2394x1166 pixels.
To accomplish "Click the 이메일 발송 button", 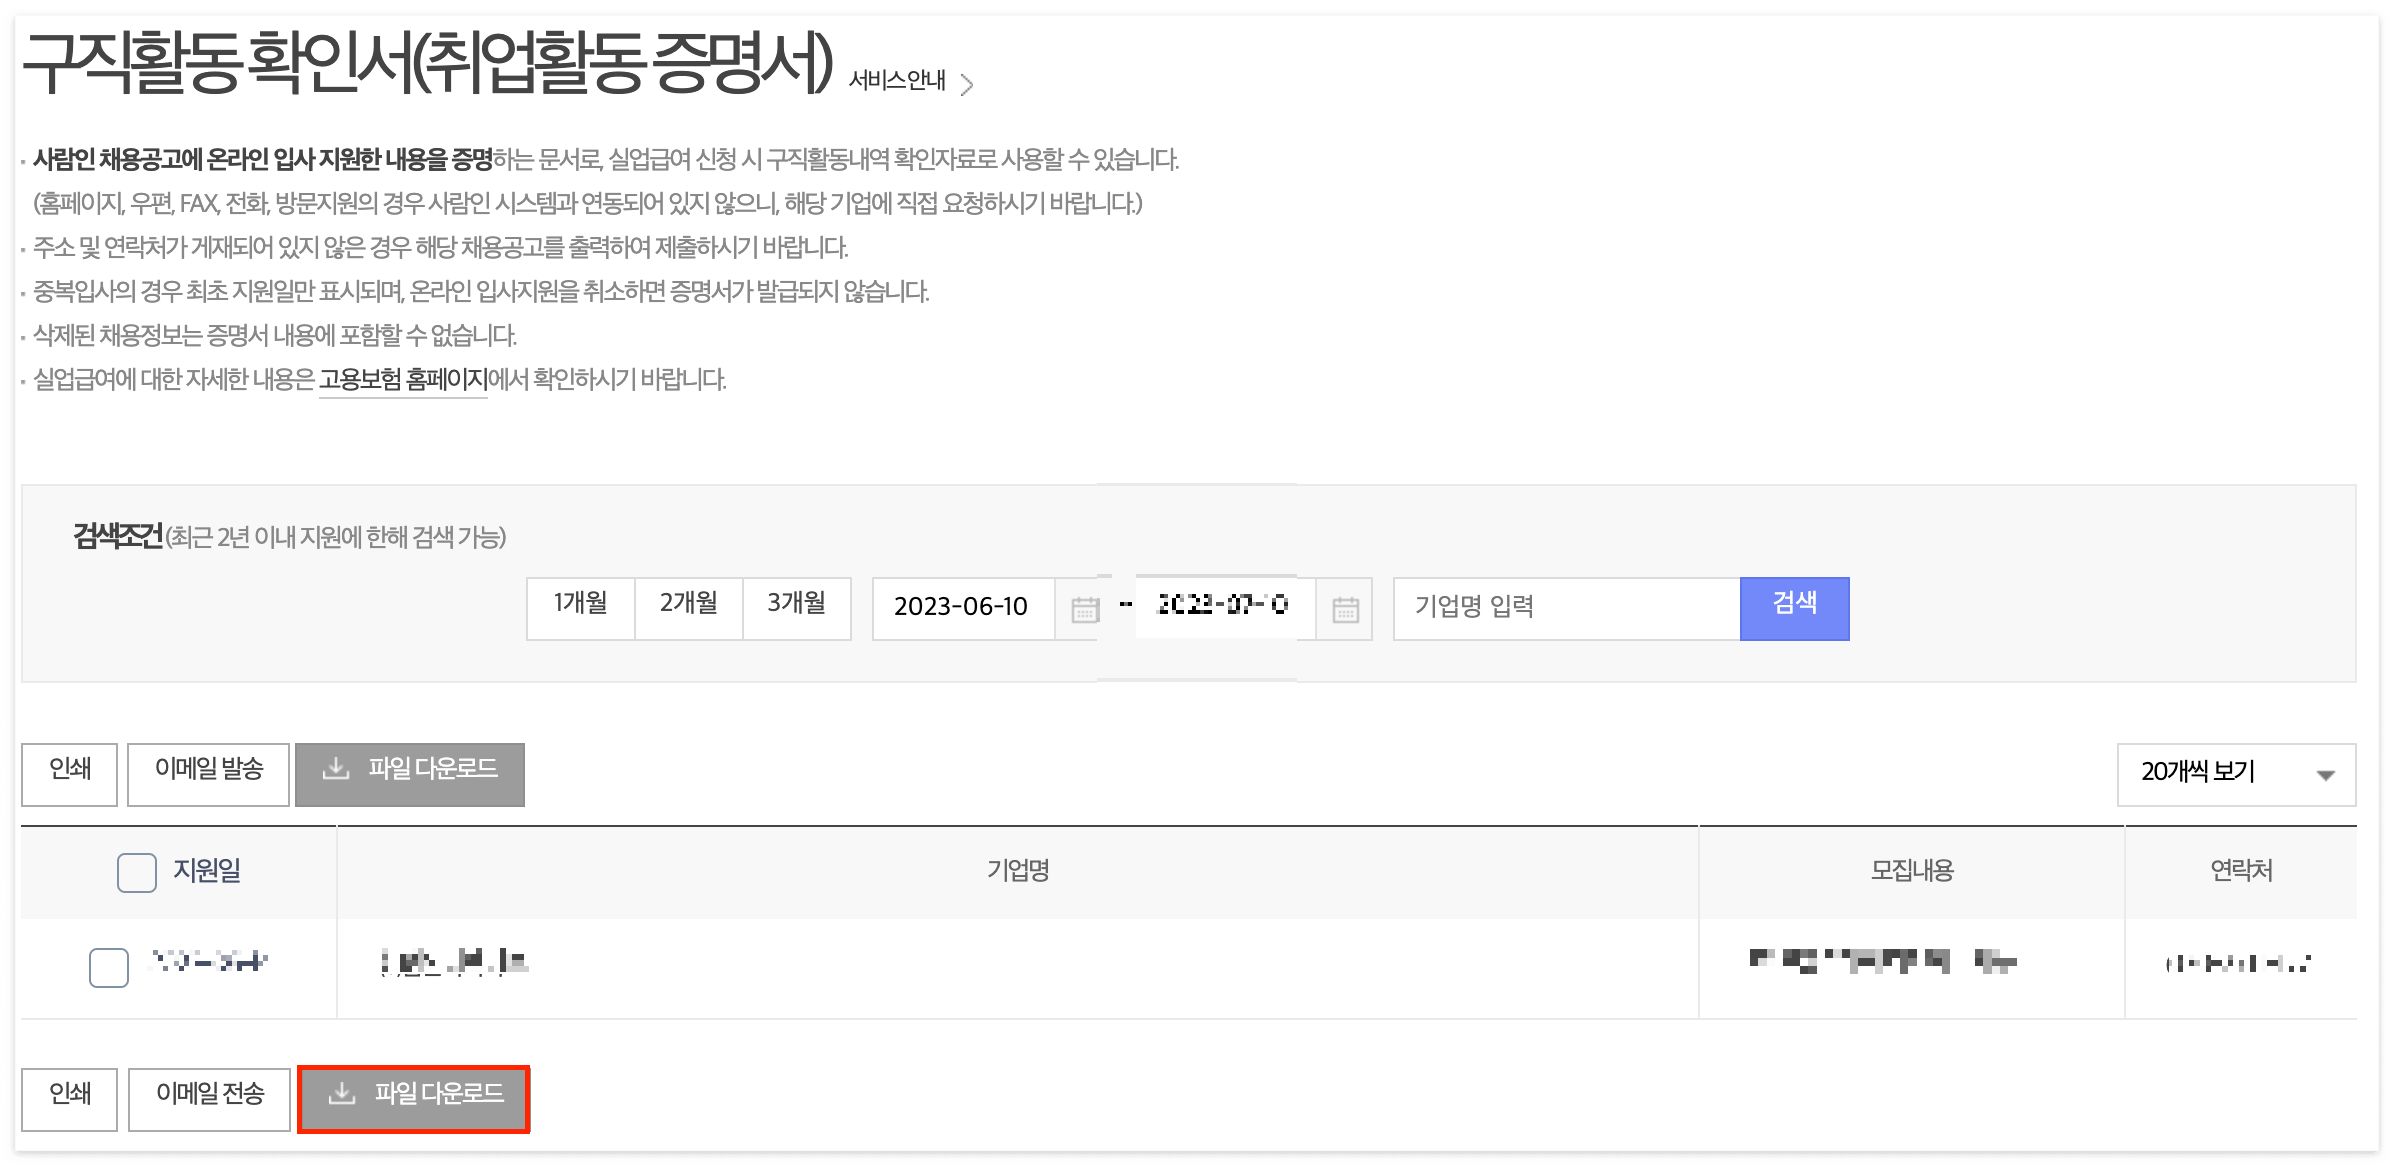I will pos(209,773).
